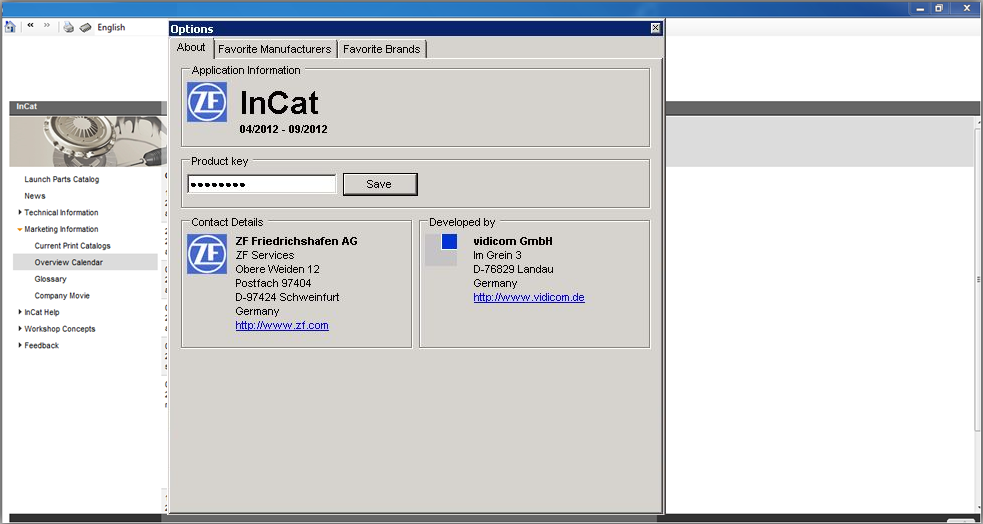The width and height of the screenshot is (983, 524).
Task: Click D-76829 Landau address line
Action: [513, 269]
